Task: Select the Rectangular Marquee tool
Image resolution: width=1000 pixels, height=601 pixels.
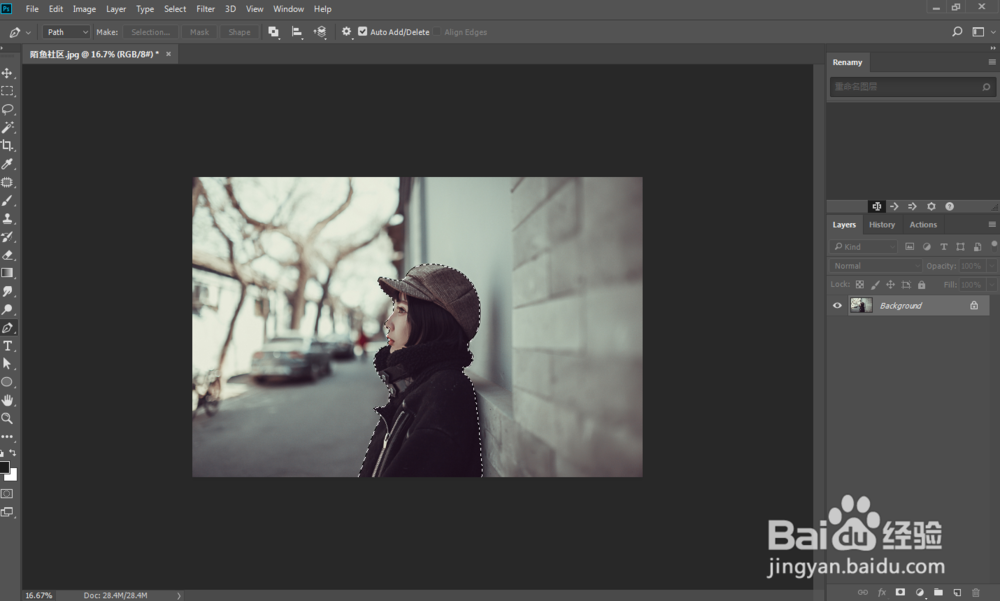Action: (7, 91)
